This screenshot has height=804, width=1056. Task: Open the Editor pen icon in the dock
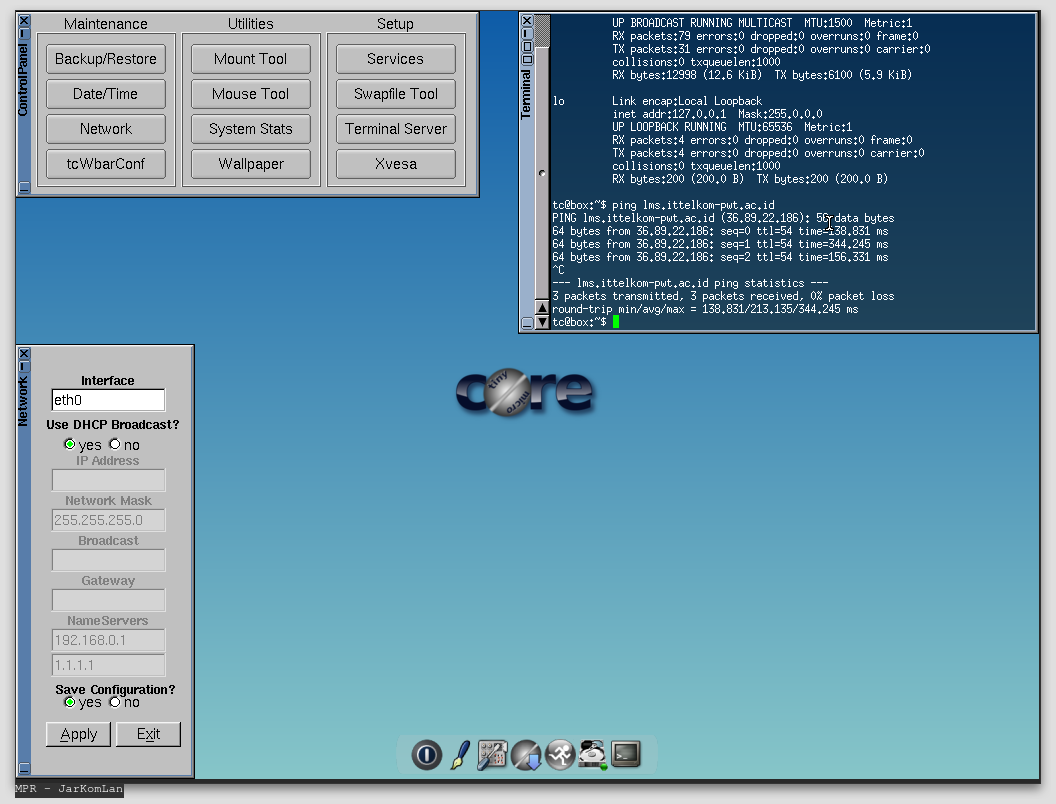coord(460,755)
